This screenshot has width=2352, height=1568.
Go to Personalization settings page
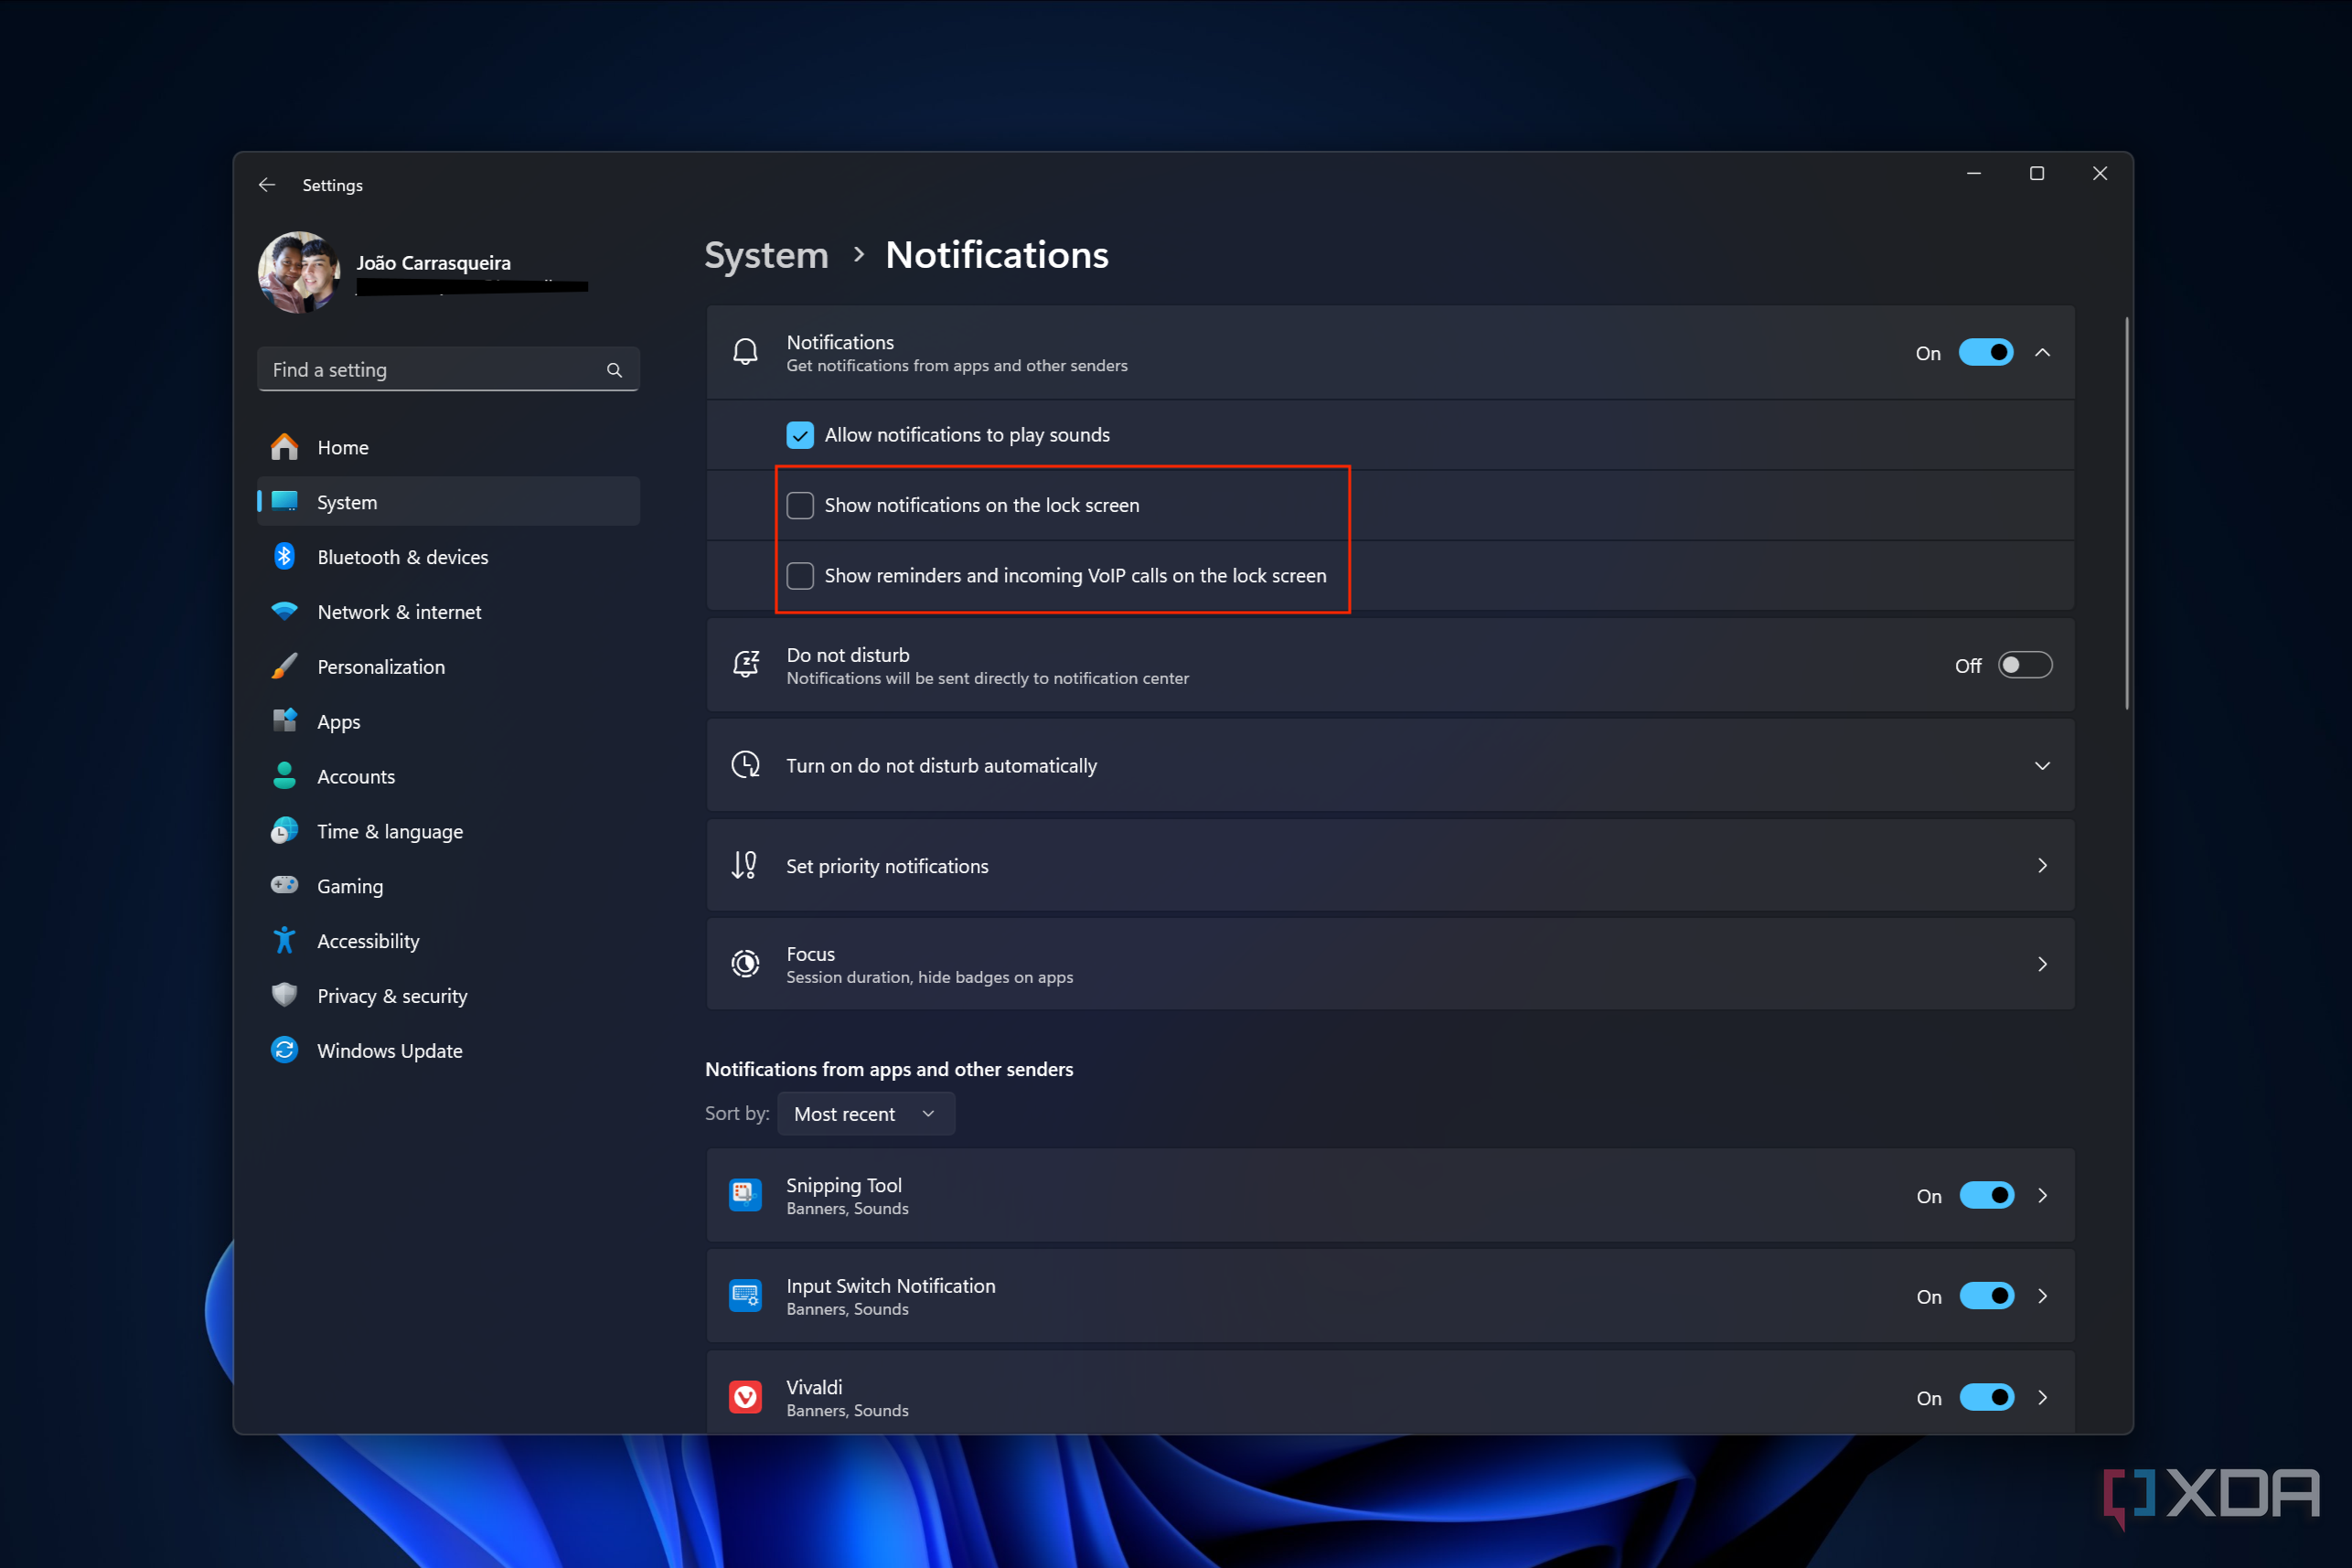tap(380, 667)
